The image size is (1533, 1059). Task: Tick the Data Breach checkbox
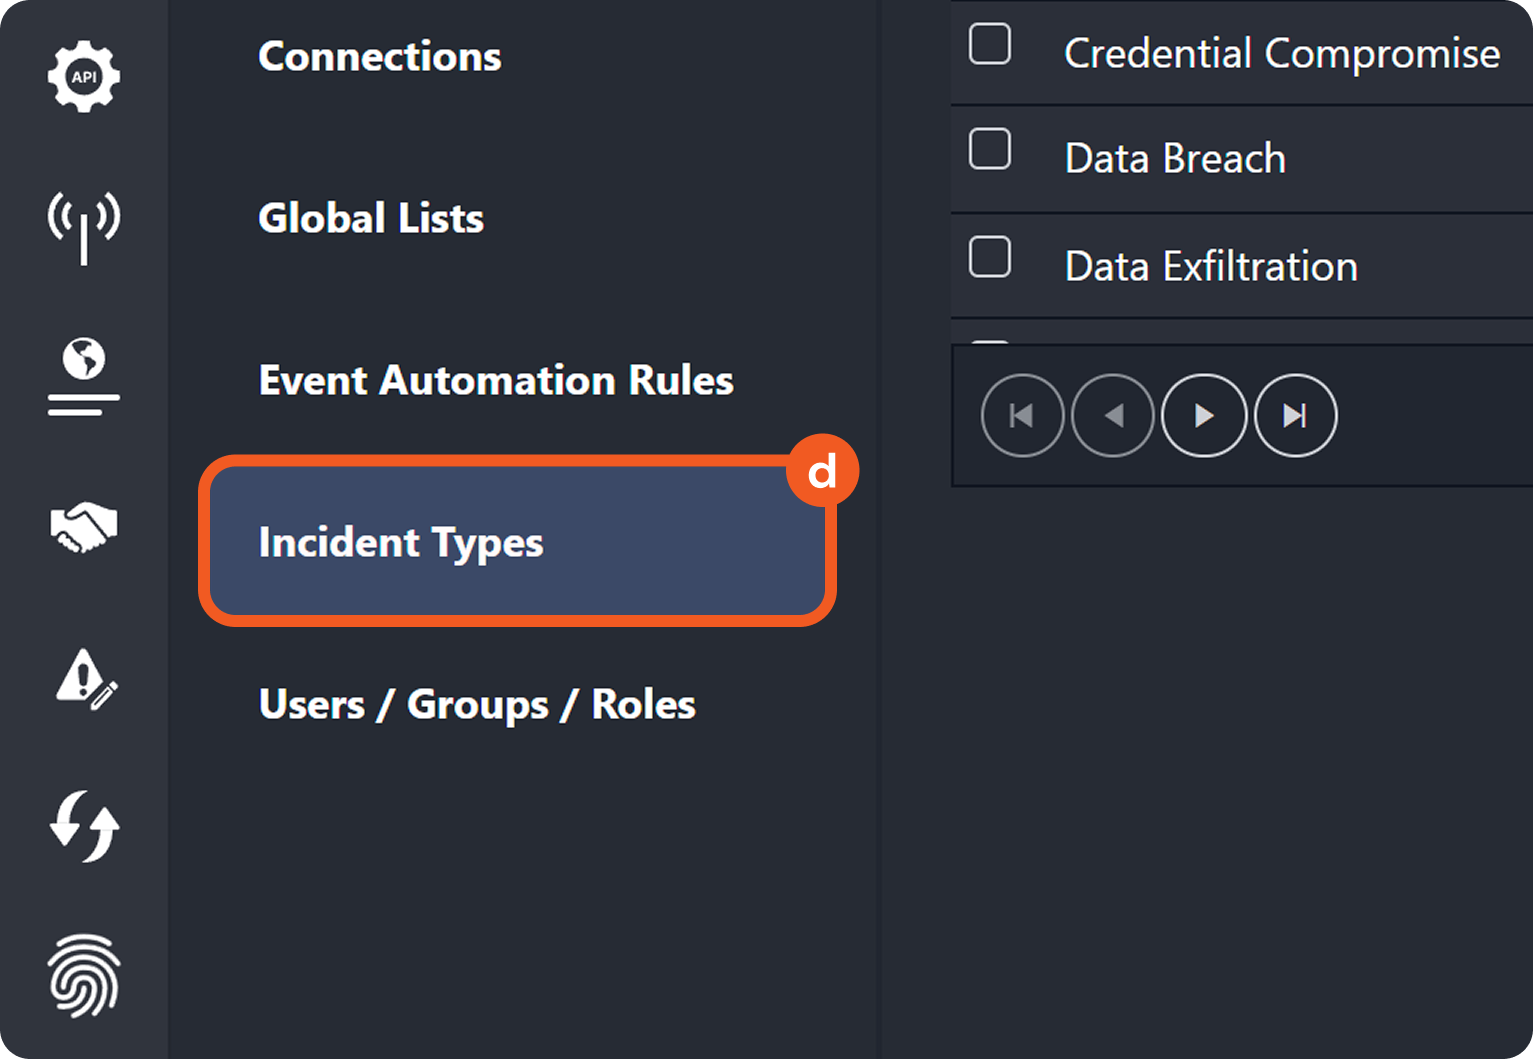click(x=990, y=150)
